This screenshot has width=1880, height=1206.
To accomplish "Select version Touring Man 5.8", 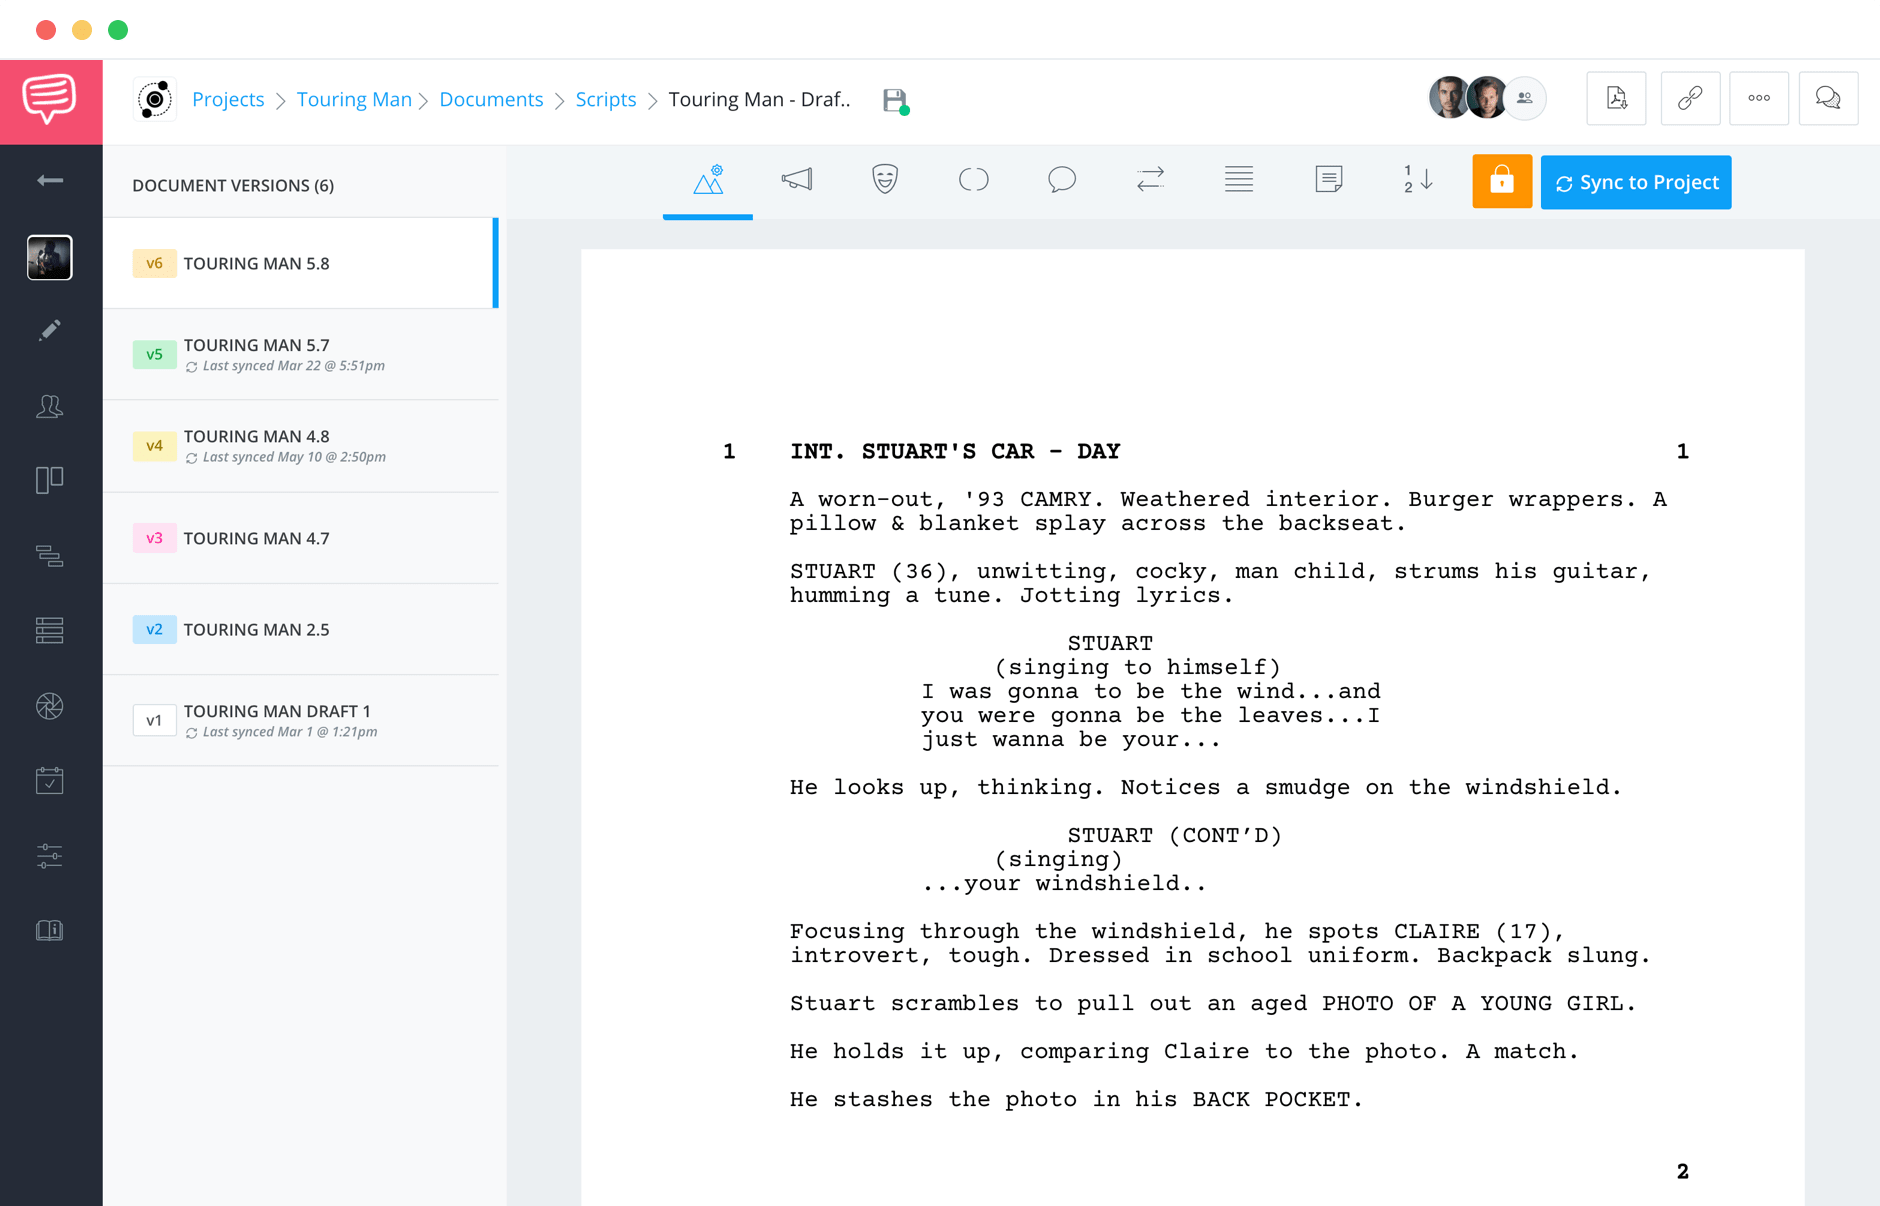I will point(300,263).
